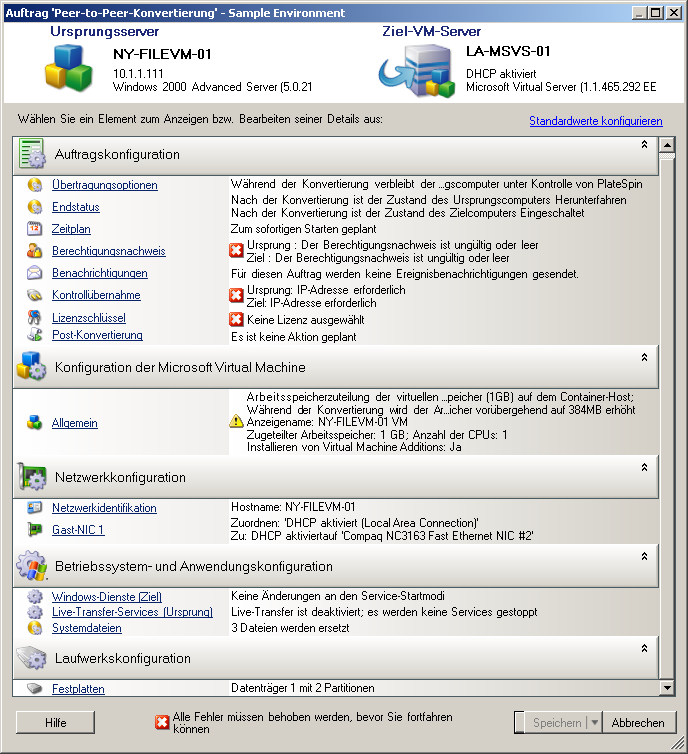This screenshot has height=754, width=688.
Task: Open the Netzwerkidentifikation link
Action: [x=104, y=508]
